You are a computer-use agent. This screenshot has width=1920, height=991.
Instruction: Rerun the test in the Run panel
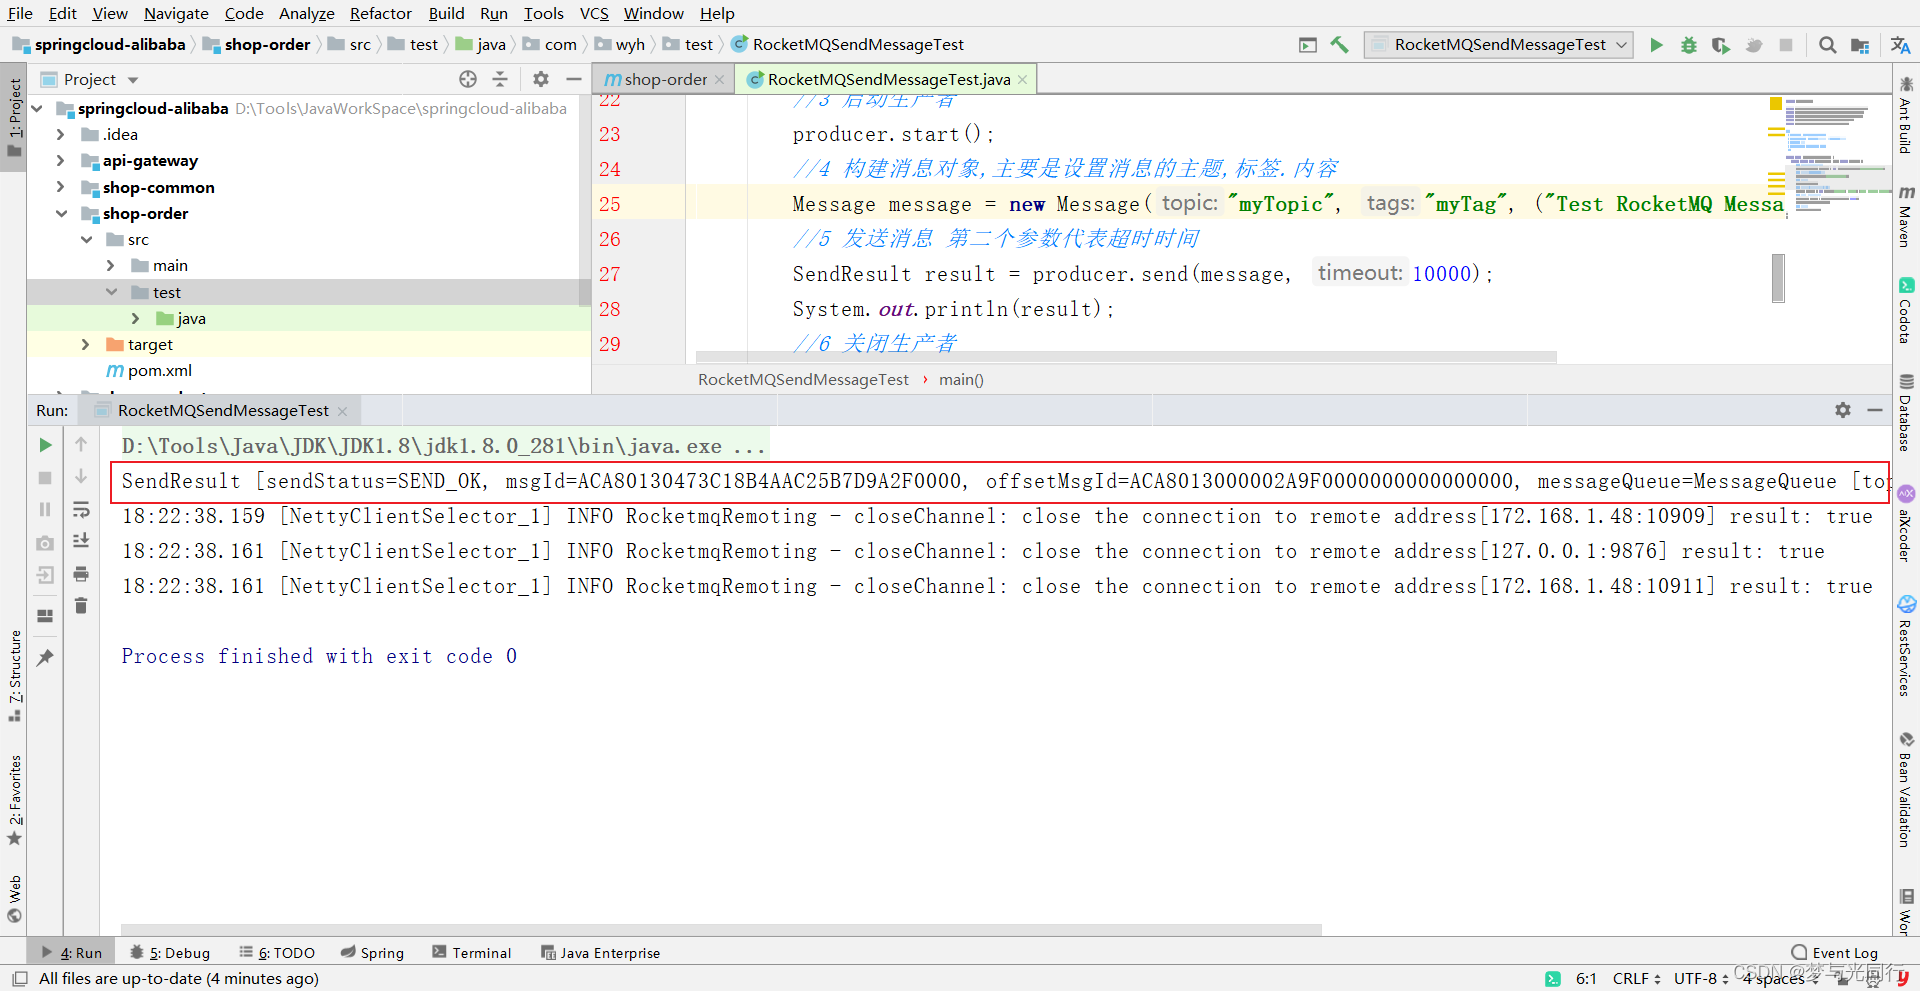[x=44, y=445]
